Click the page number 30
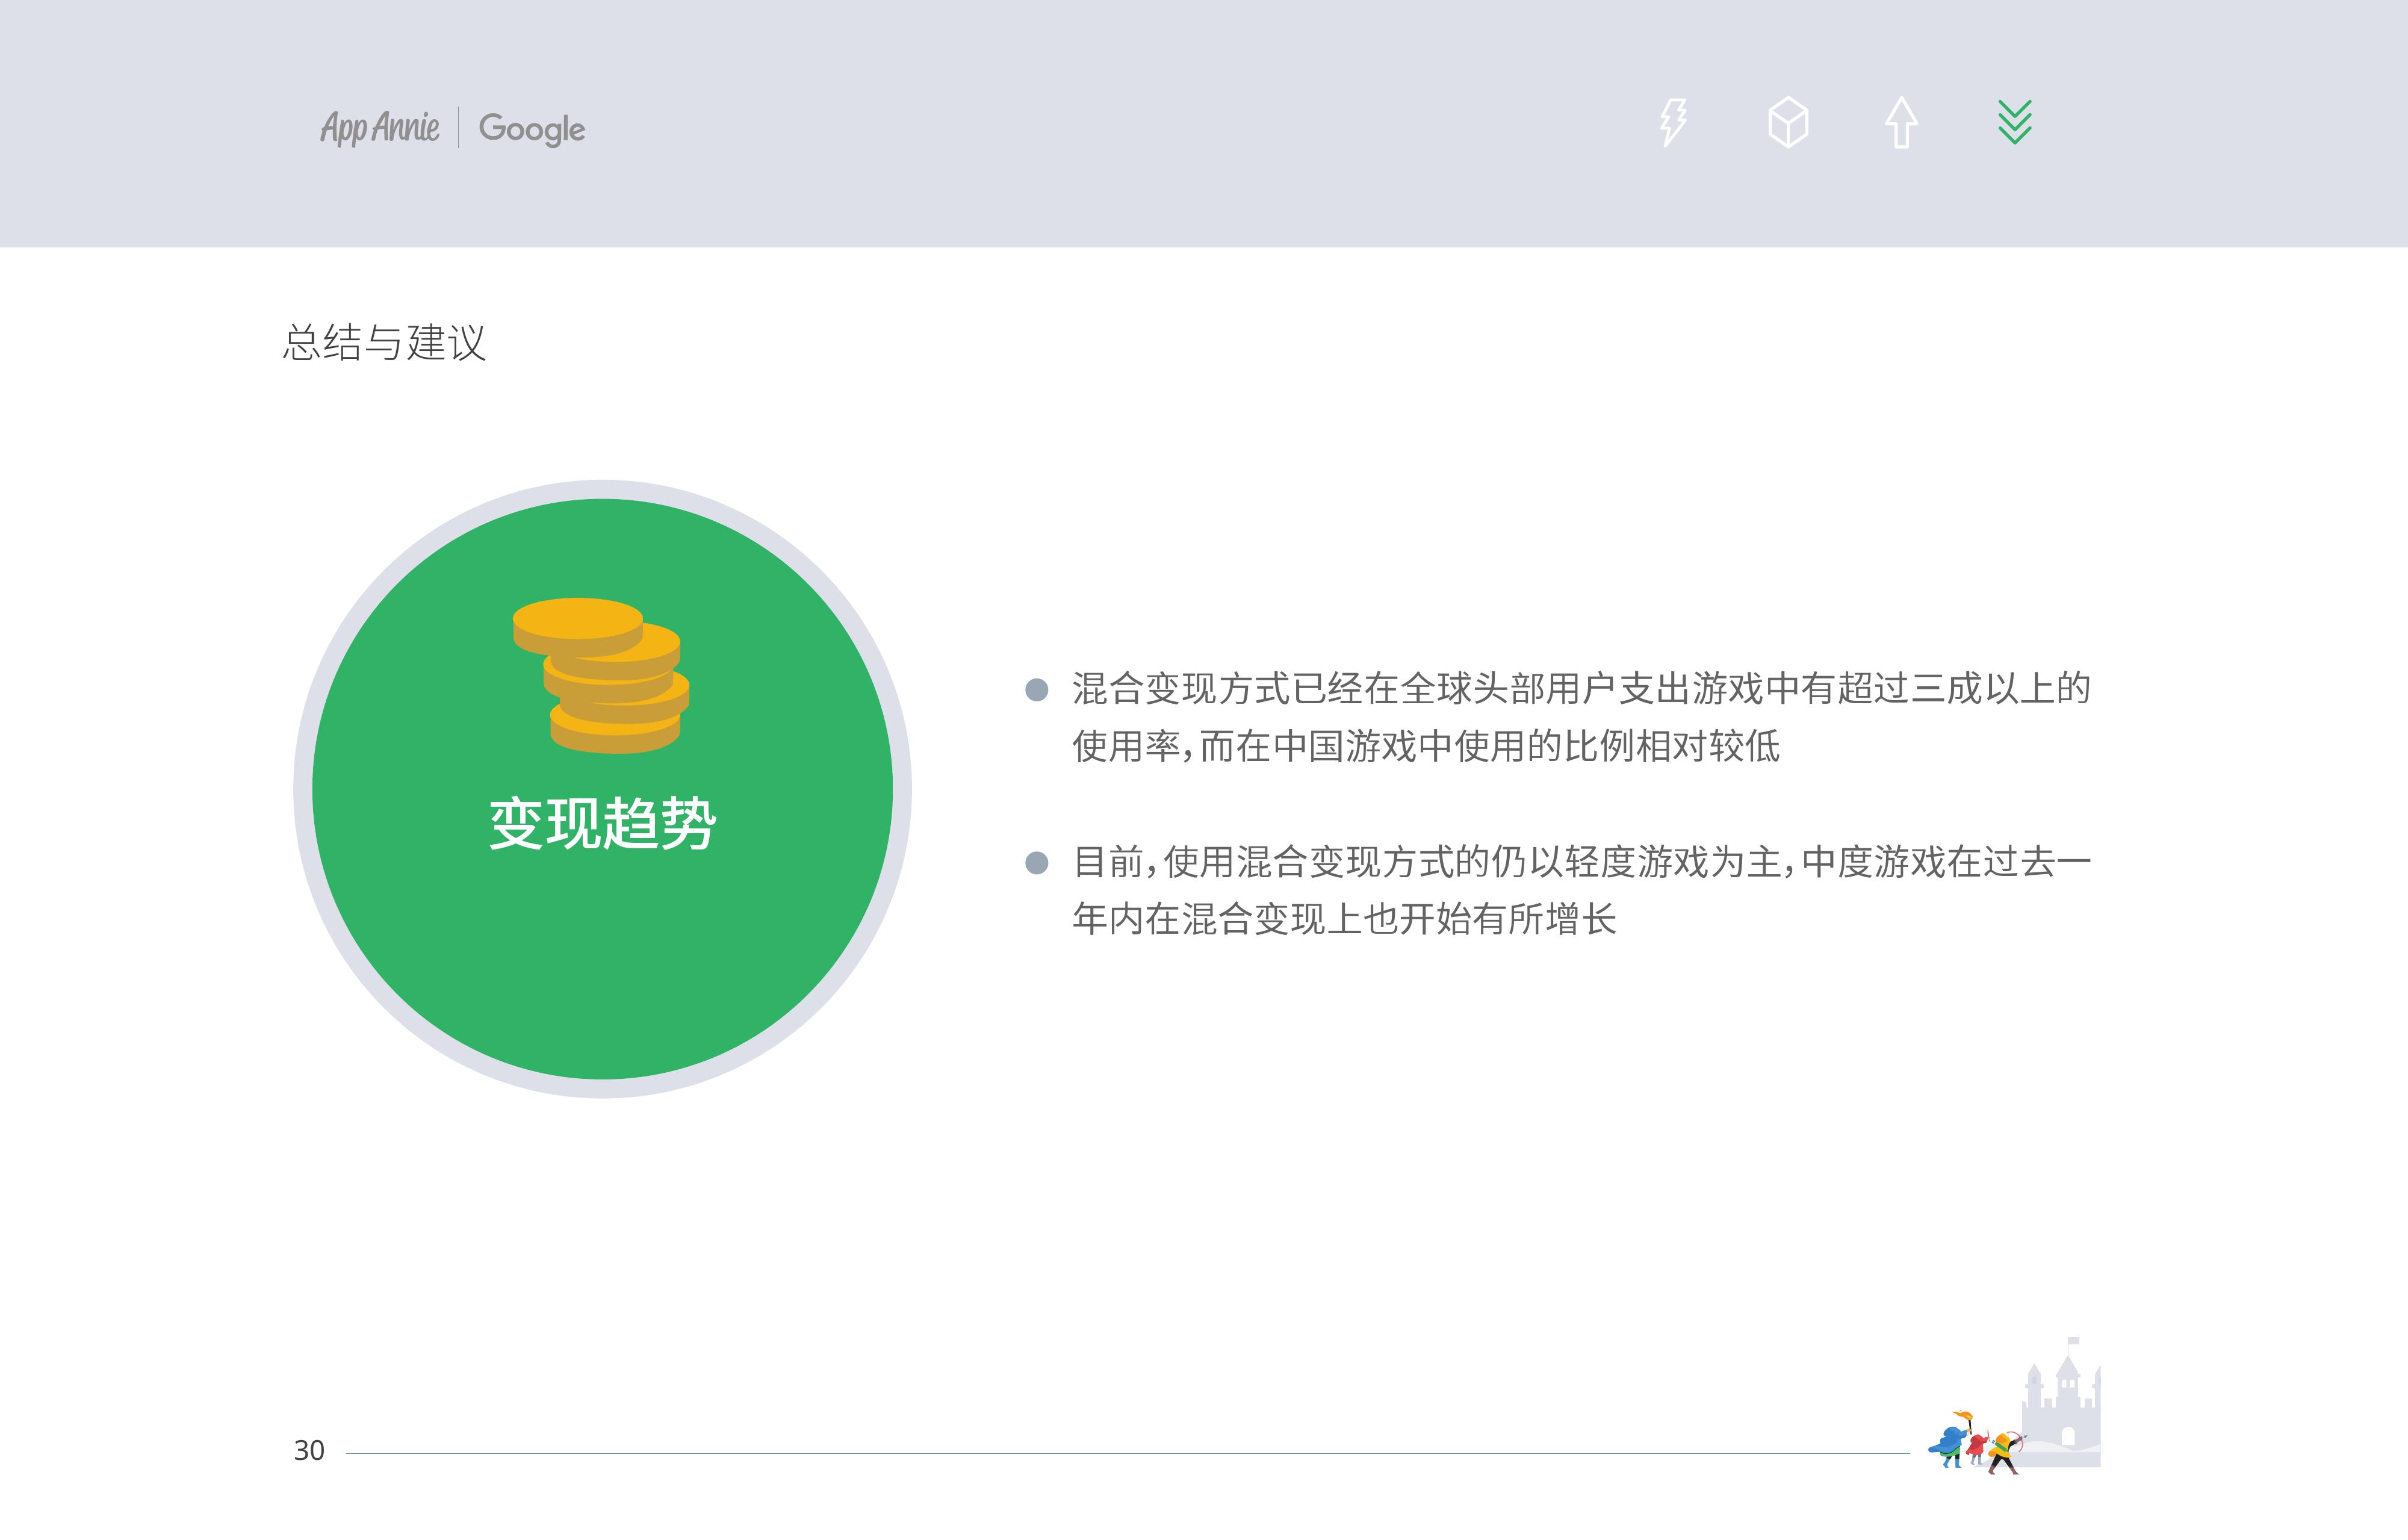Screen dimensions: 2408x1540 coord(309,1451)
